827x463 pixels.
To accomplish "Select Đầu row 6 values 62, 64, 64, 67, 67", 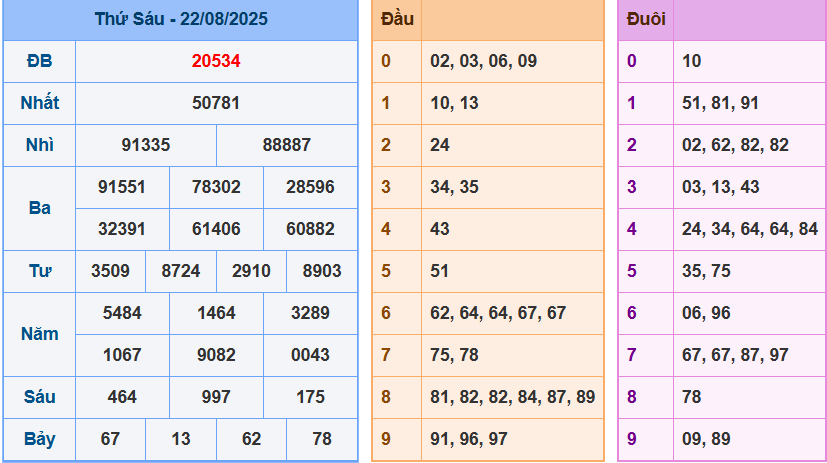I will point(498,313).
